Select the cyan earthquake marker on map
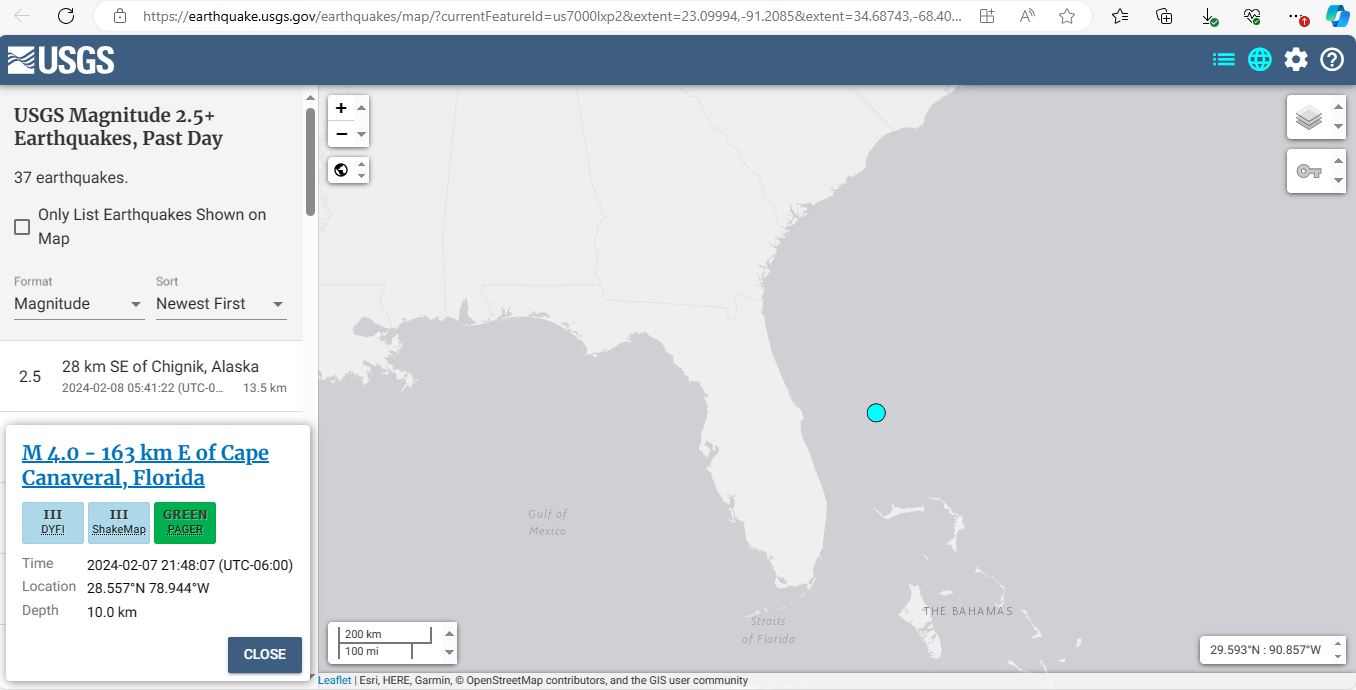The width and height of the screenshot is (1356, 690). pyautogui.click(x=876, y=412)
